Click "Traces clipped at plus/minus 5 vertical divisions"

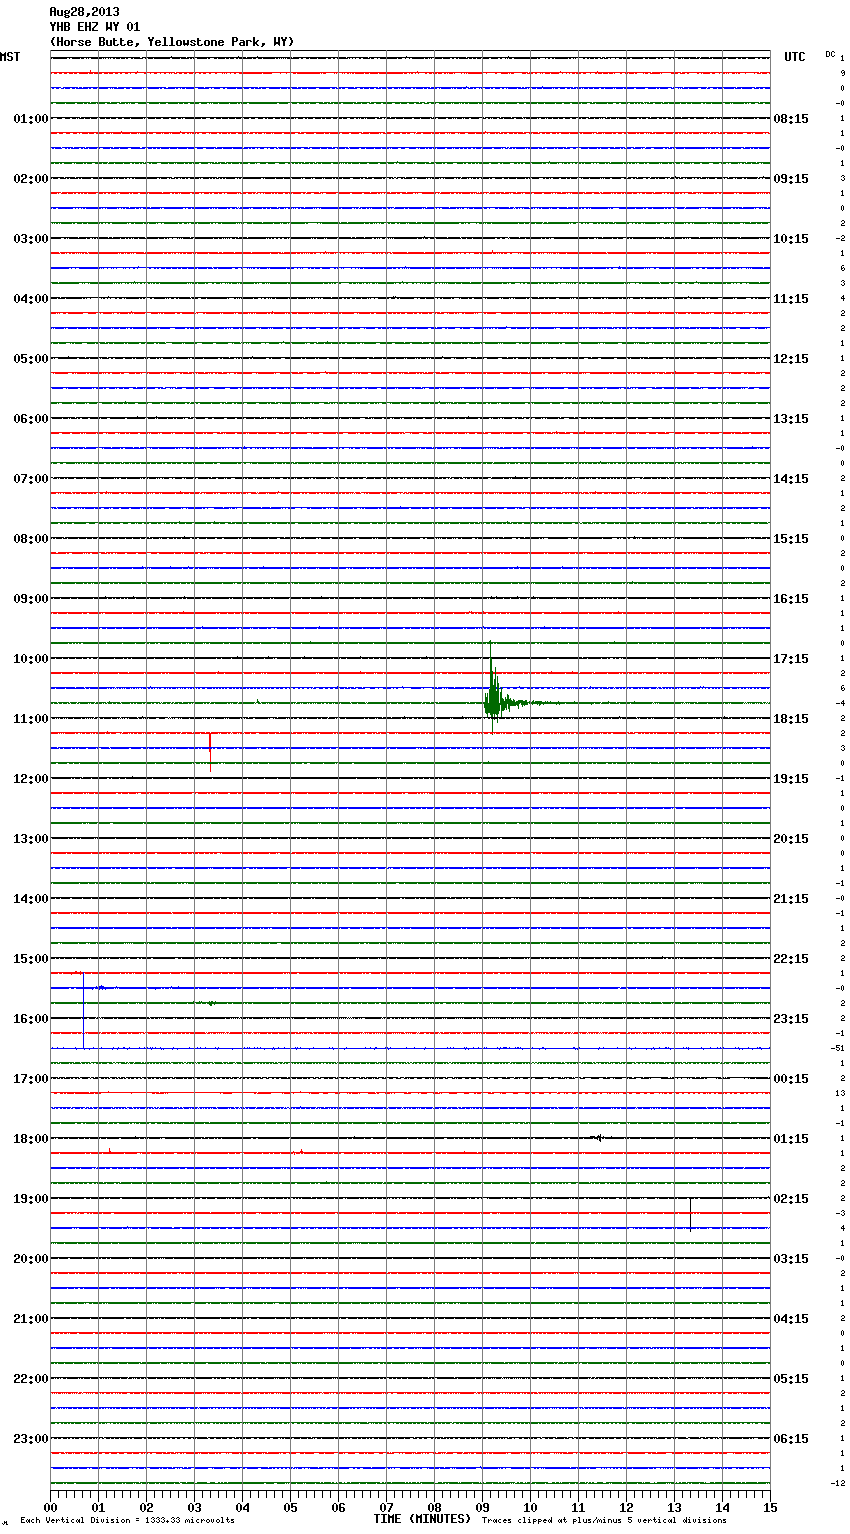(604, 1521)
